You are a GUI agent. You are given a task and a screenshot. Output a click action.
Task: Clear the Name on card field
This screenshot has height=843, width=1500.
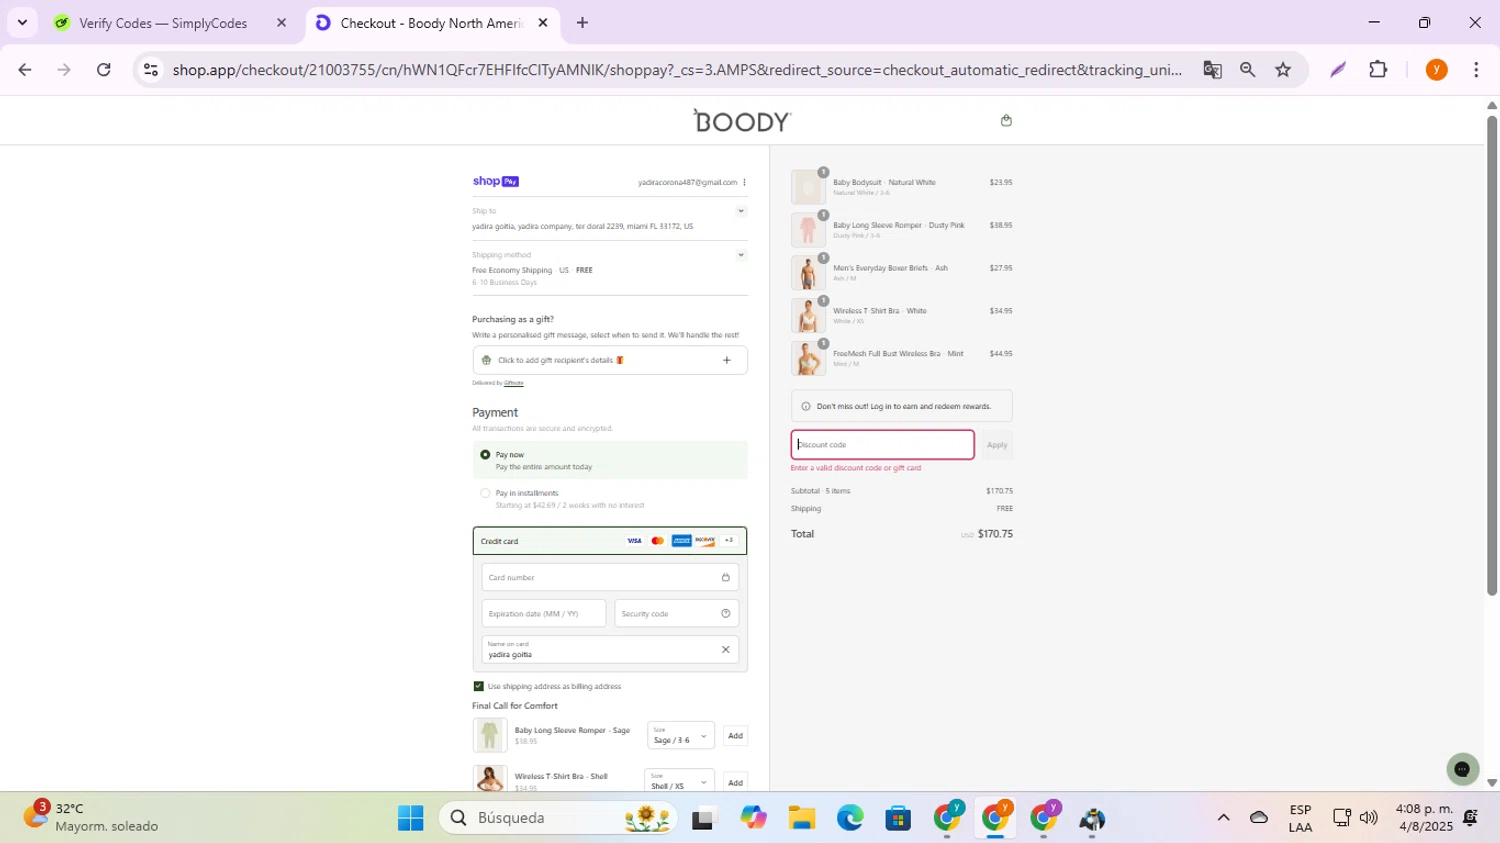[x=725, y=650]
